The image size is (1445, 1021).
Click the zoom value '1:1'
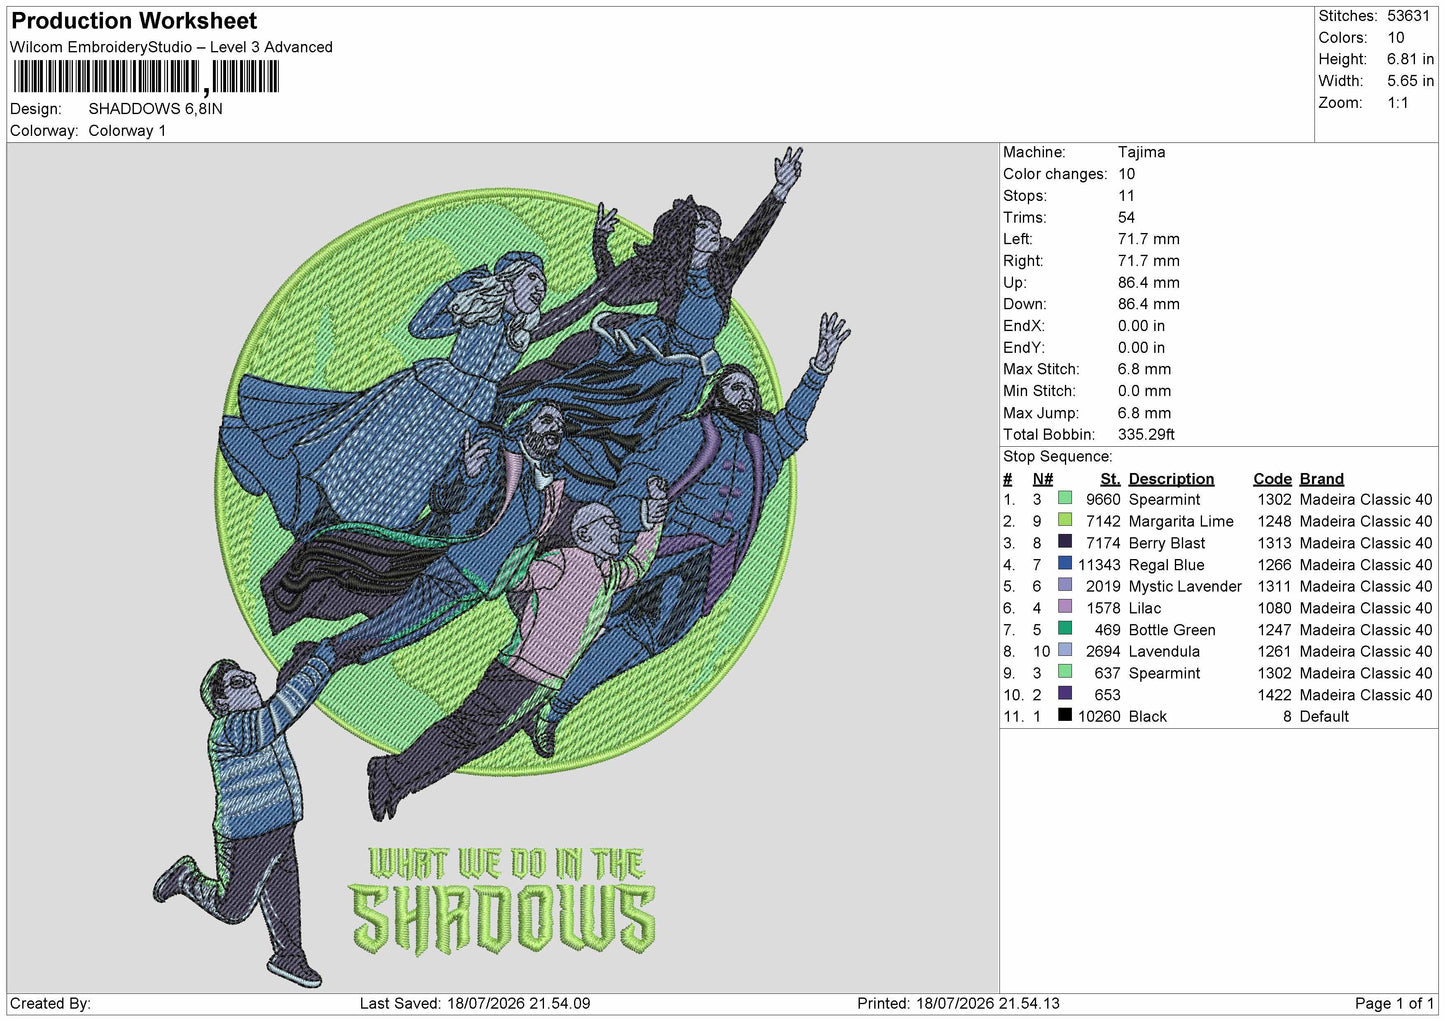(x=1398, y=103)
